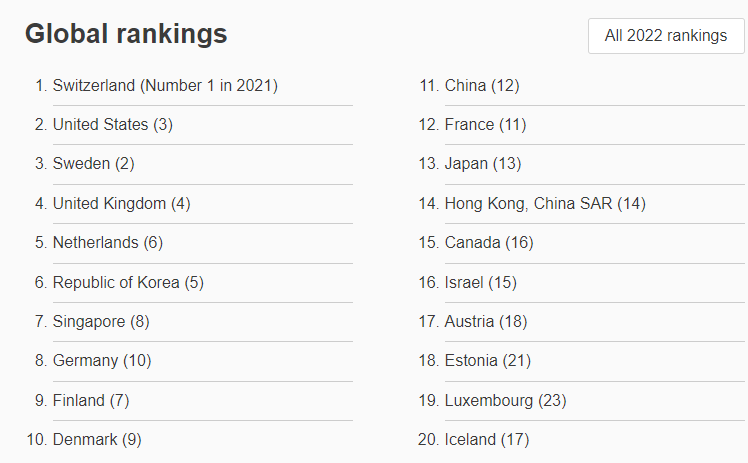
Task: Select Republic of Korea (5)
Action: (128, 283)
